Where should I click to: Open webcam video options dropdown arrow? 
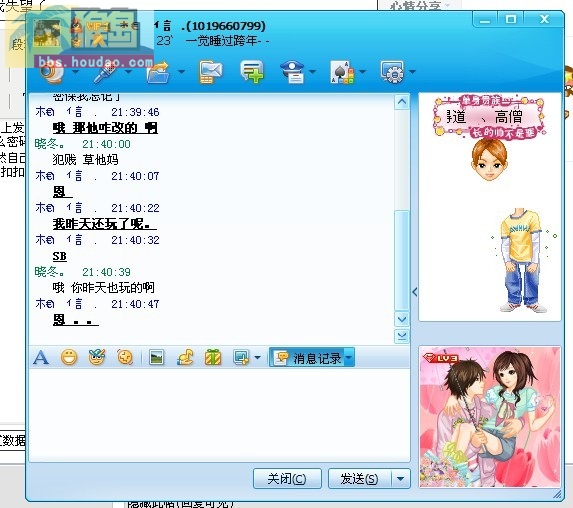[x=76, y=72]
